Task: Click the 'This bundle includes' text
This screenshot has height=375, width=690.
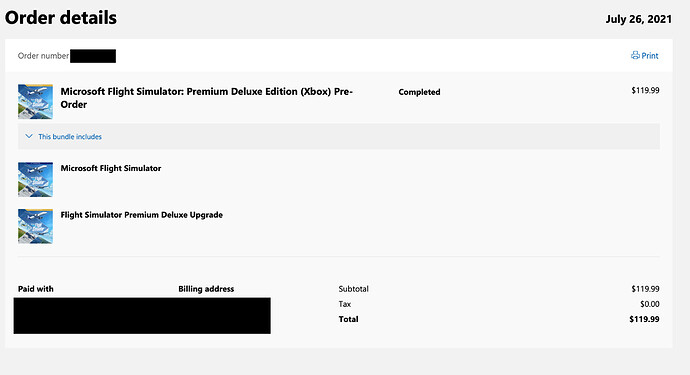Action: [x=70, y=137]
